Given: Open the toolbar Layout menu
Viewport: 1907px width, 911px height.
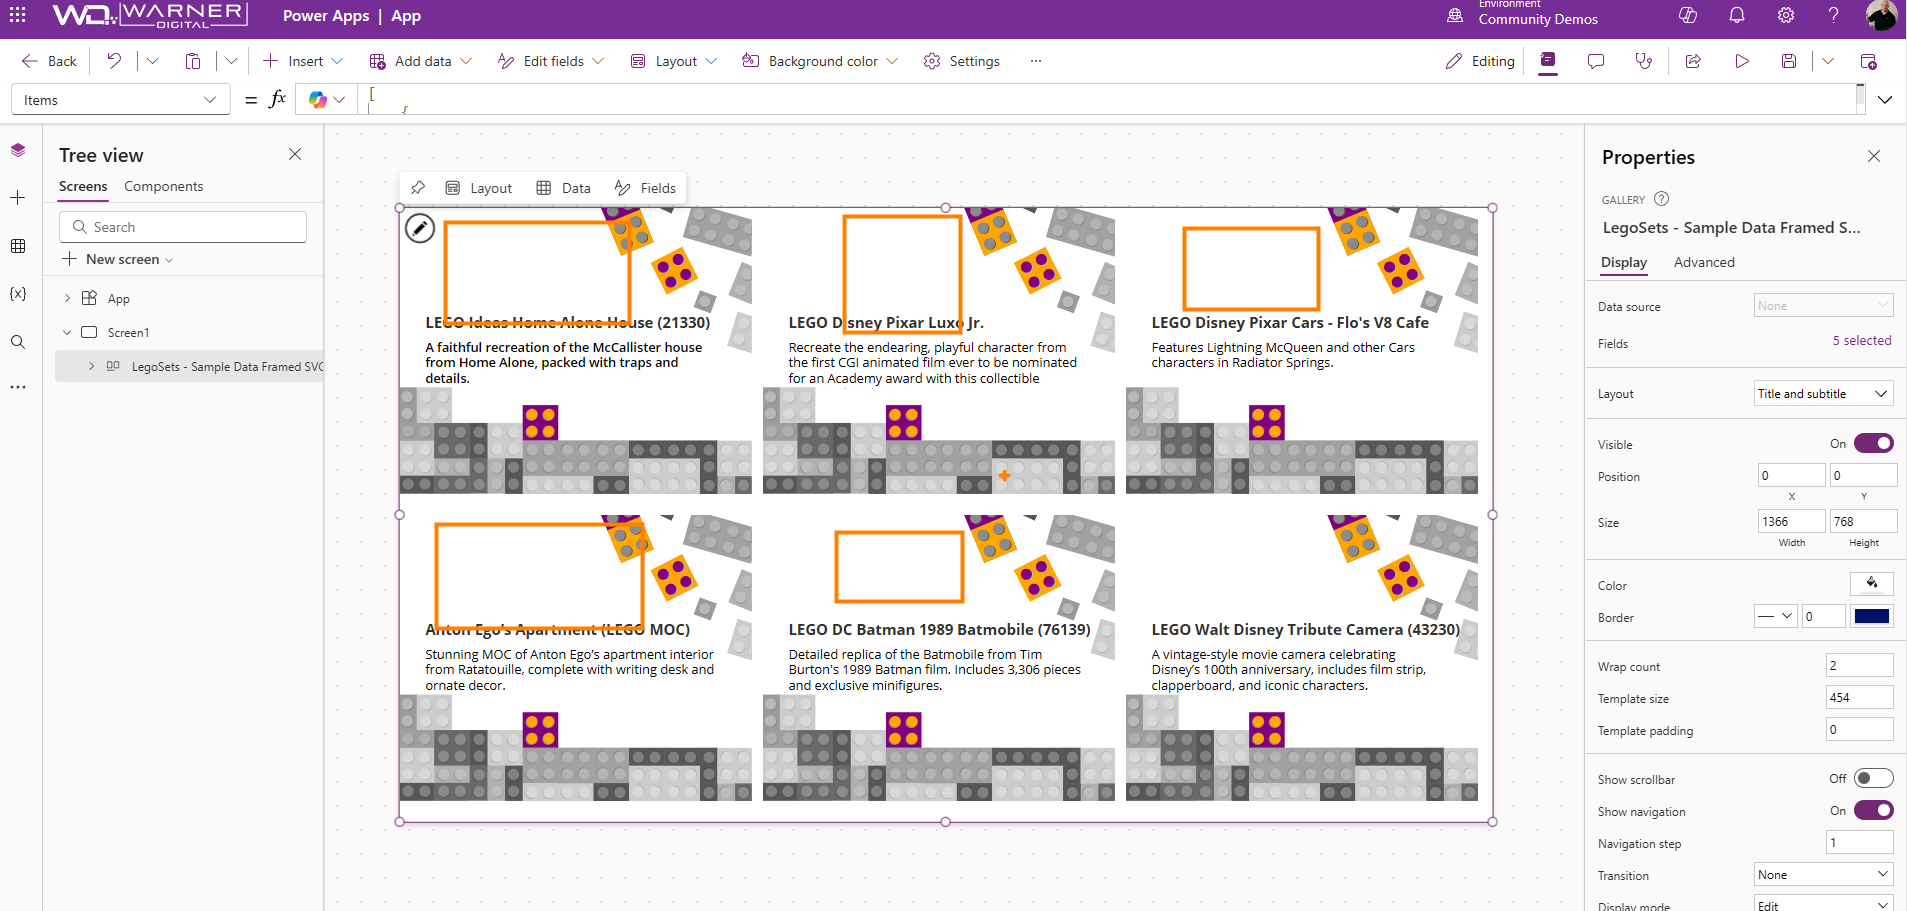Looking at the screenshot, I should tap(674, 61).
